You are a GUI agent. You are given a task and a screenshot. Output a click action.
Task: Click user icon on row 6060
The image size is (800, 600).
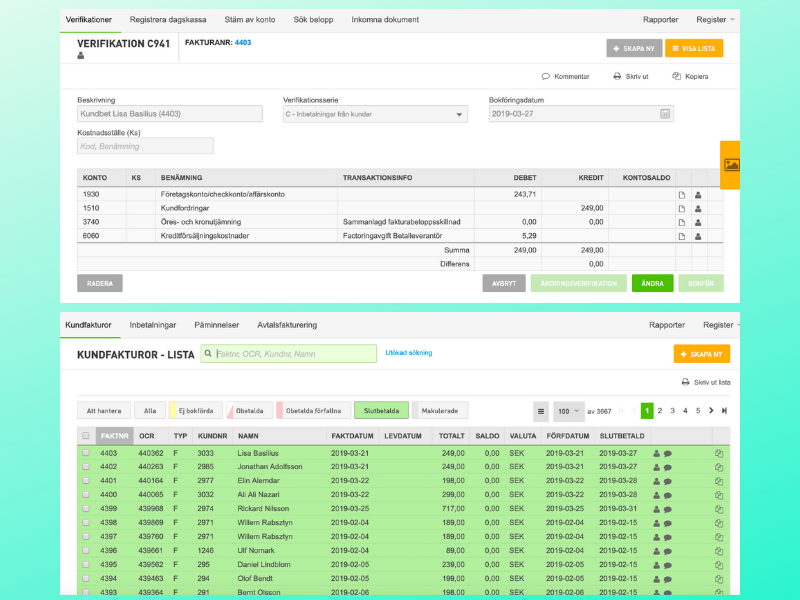[x=698, y=236]
